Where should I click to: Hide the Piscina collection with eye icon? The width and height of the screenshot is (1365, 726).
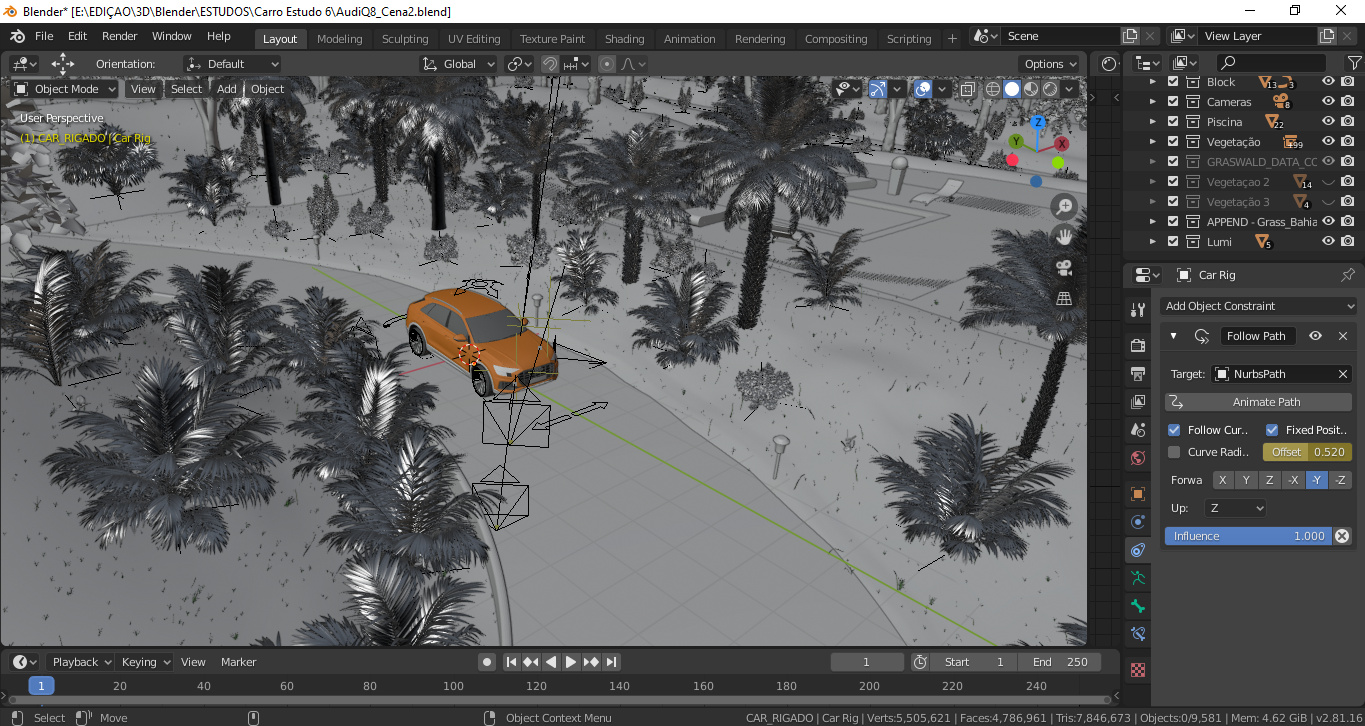click(x=1328, y=122)
